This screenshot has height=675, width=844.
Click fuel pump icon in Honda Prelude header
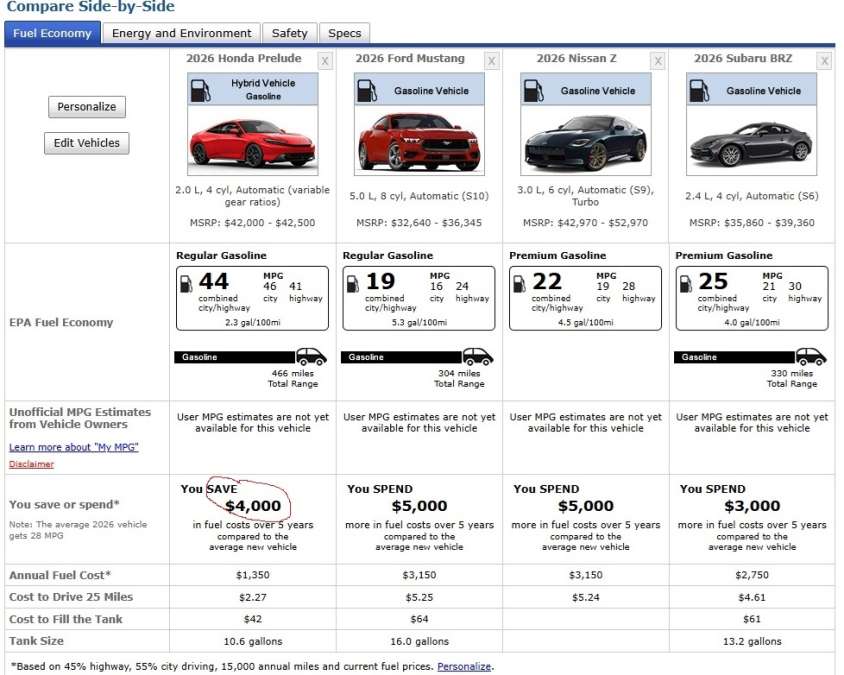(x=200, y=90)
